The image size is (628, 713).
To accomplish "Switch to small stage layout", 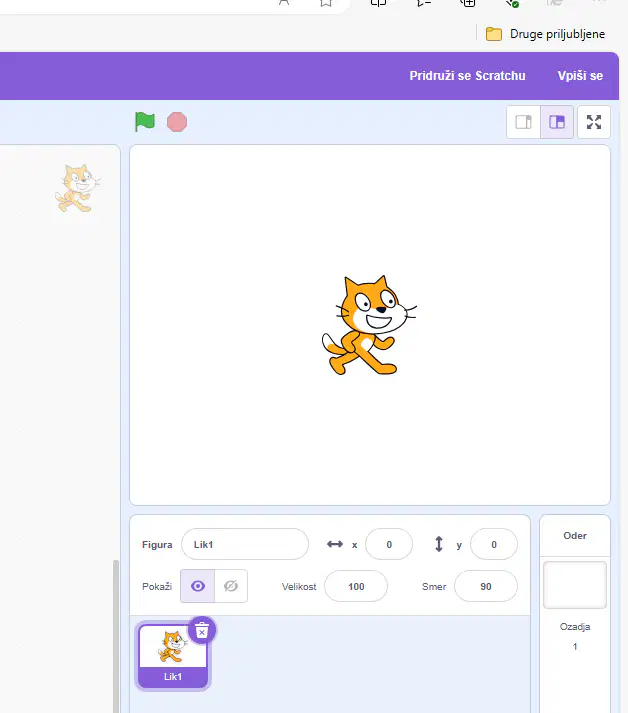I will [523, 122].
